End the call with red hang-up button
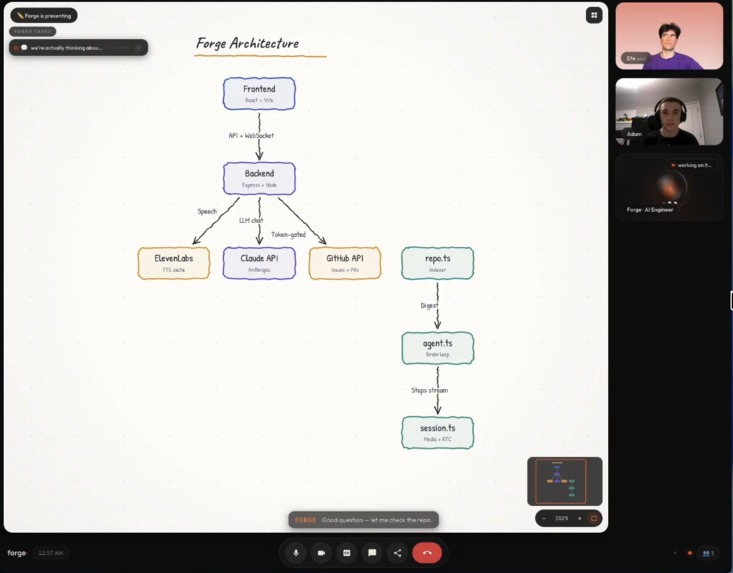This screenshot has height=573, width=733. tap(427, 553)
